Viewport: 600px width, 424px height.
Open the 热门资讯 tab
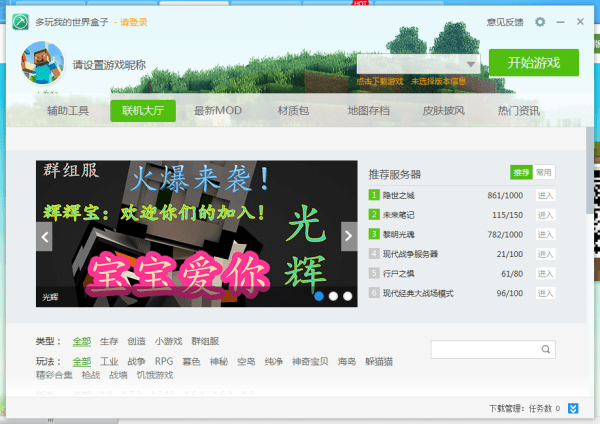(x=518, y=111)
